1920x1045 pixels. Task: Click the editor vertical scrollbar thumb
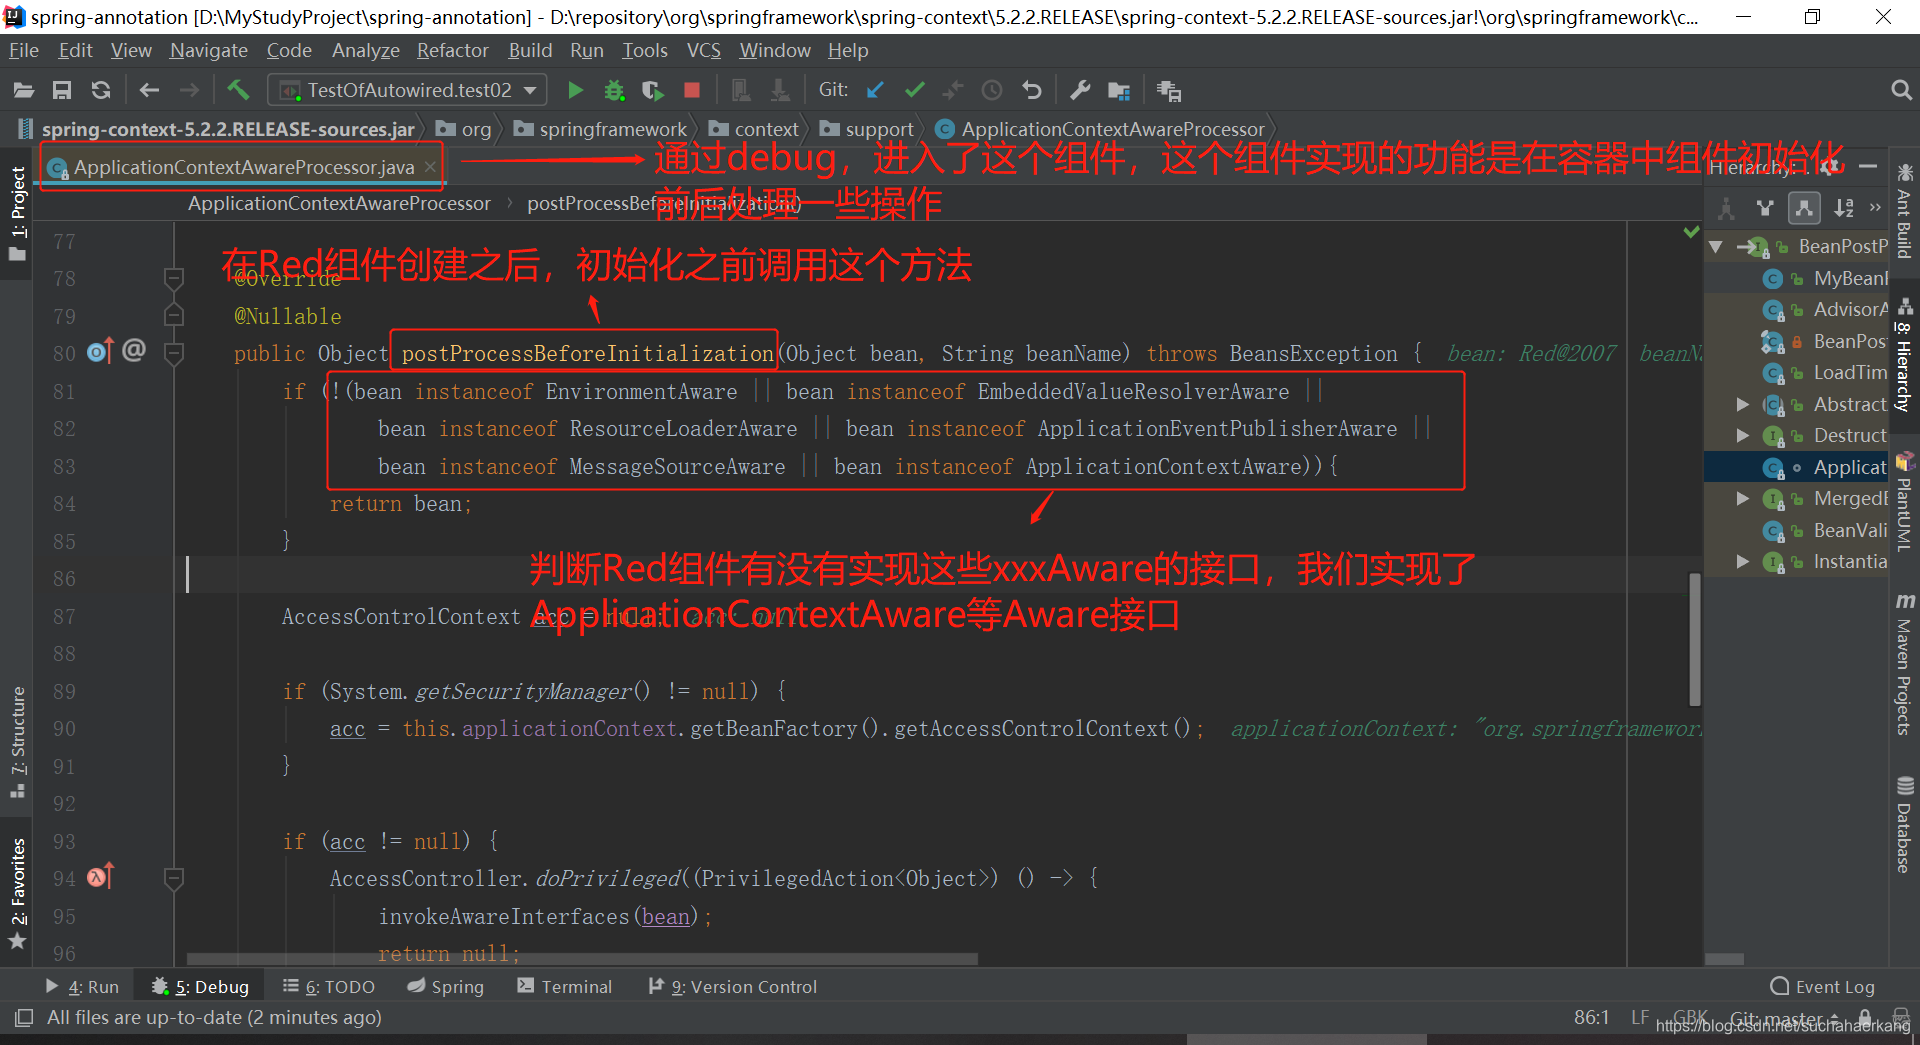click(x=1695, y=640)
